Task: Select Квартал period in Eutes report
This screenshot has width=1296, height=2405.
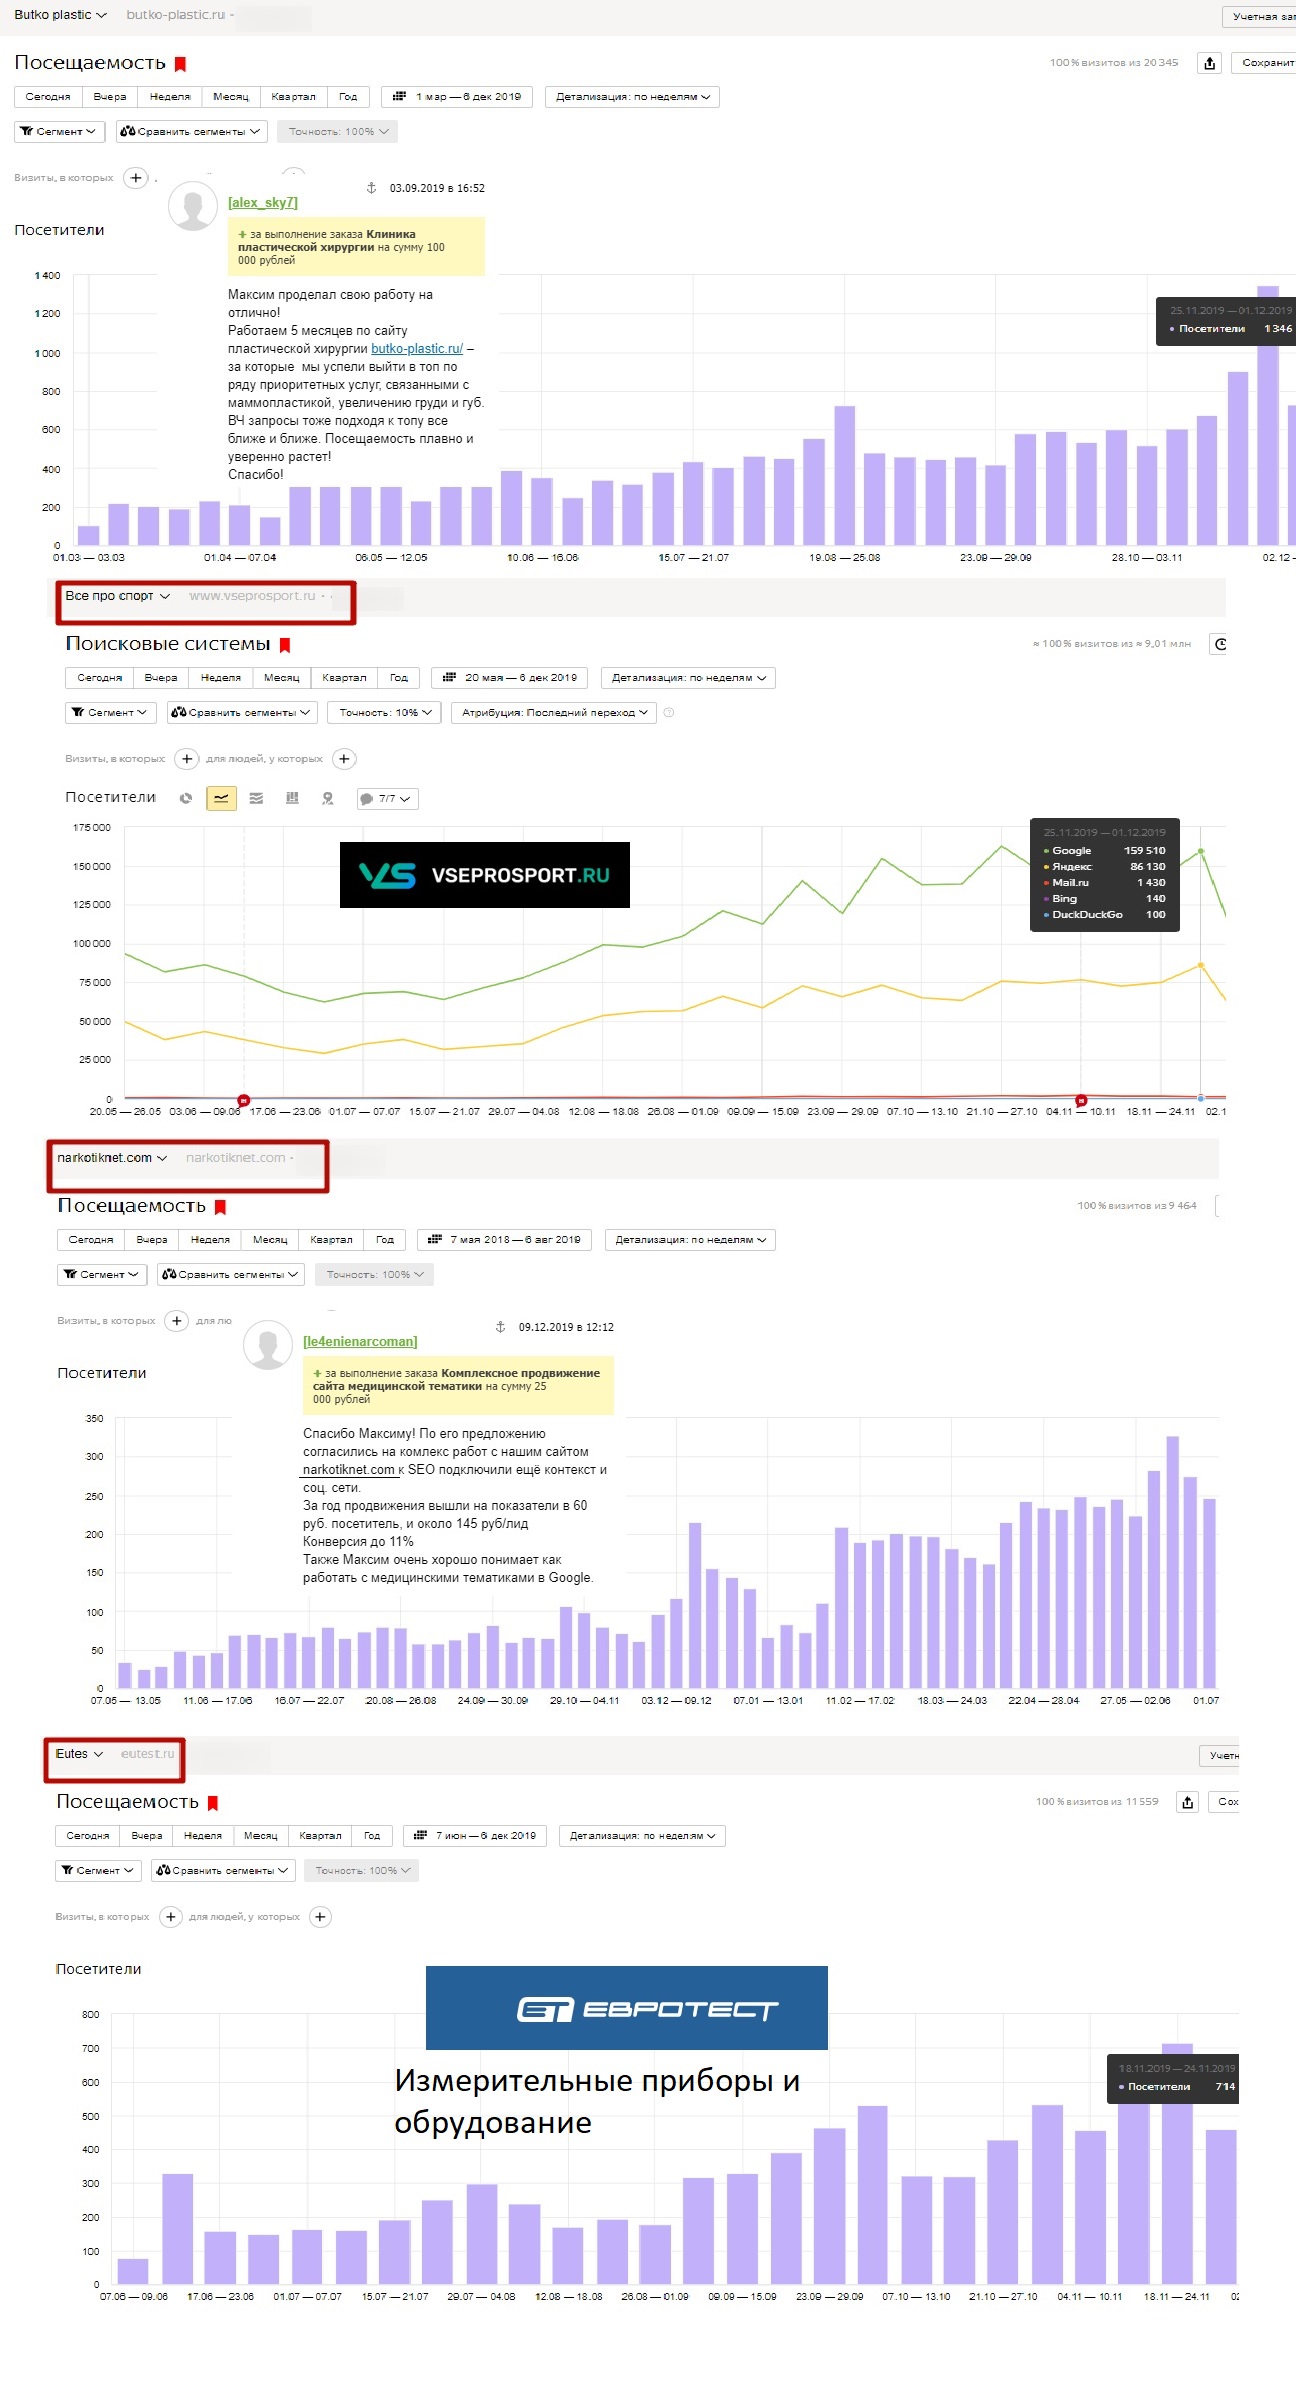Action: coord(320,1836)
